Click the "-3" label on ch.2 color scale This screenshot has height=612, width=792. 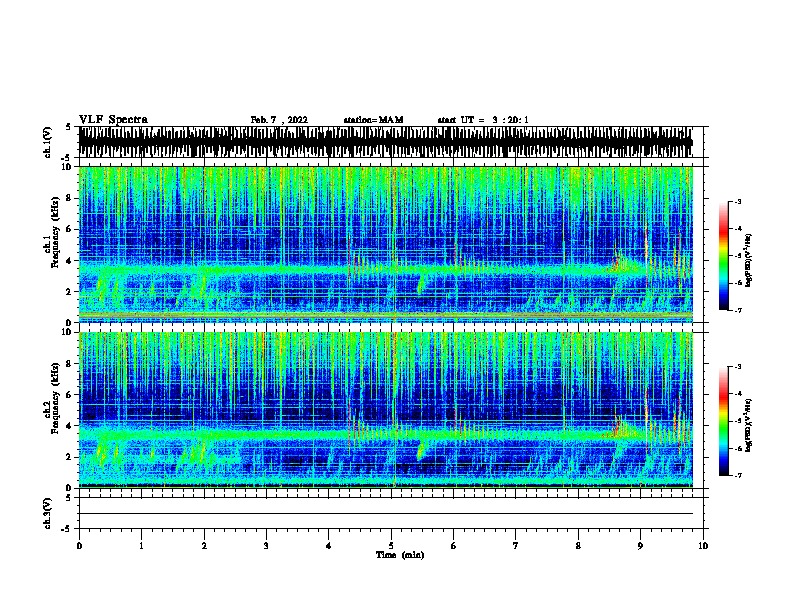(738, 367)
